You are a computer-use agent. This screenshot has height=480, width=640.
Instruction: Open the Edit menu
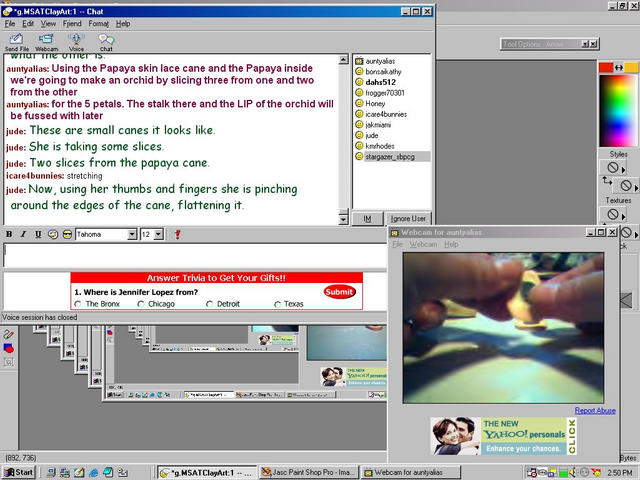[28, 24]
